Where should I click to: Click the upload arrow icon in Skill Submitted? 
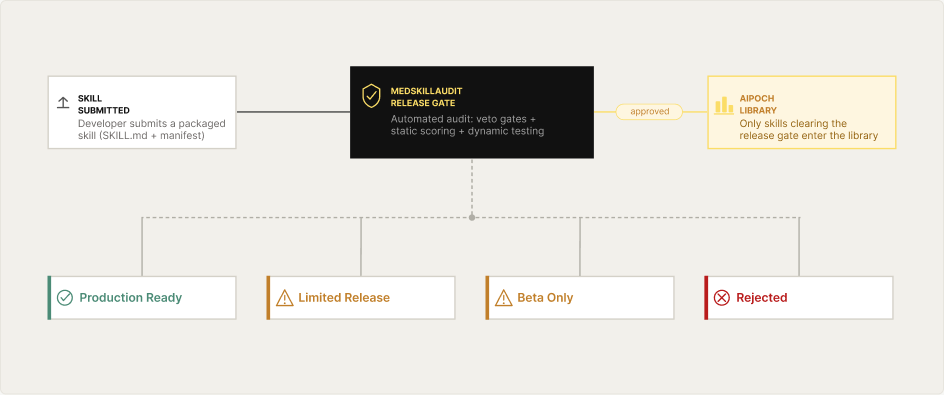click(x=63, y=103)
